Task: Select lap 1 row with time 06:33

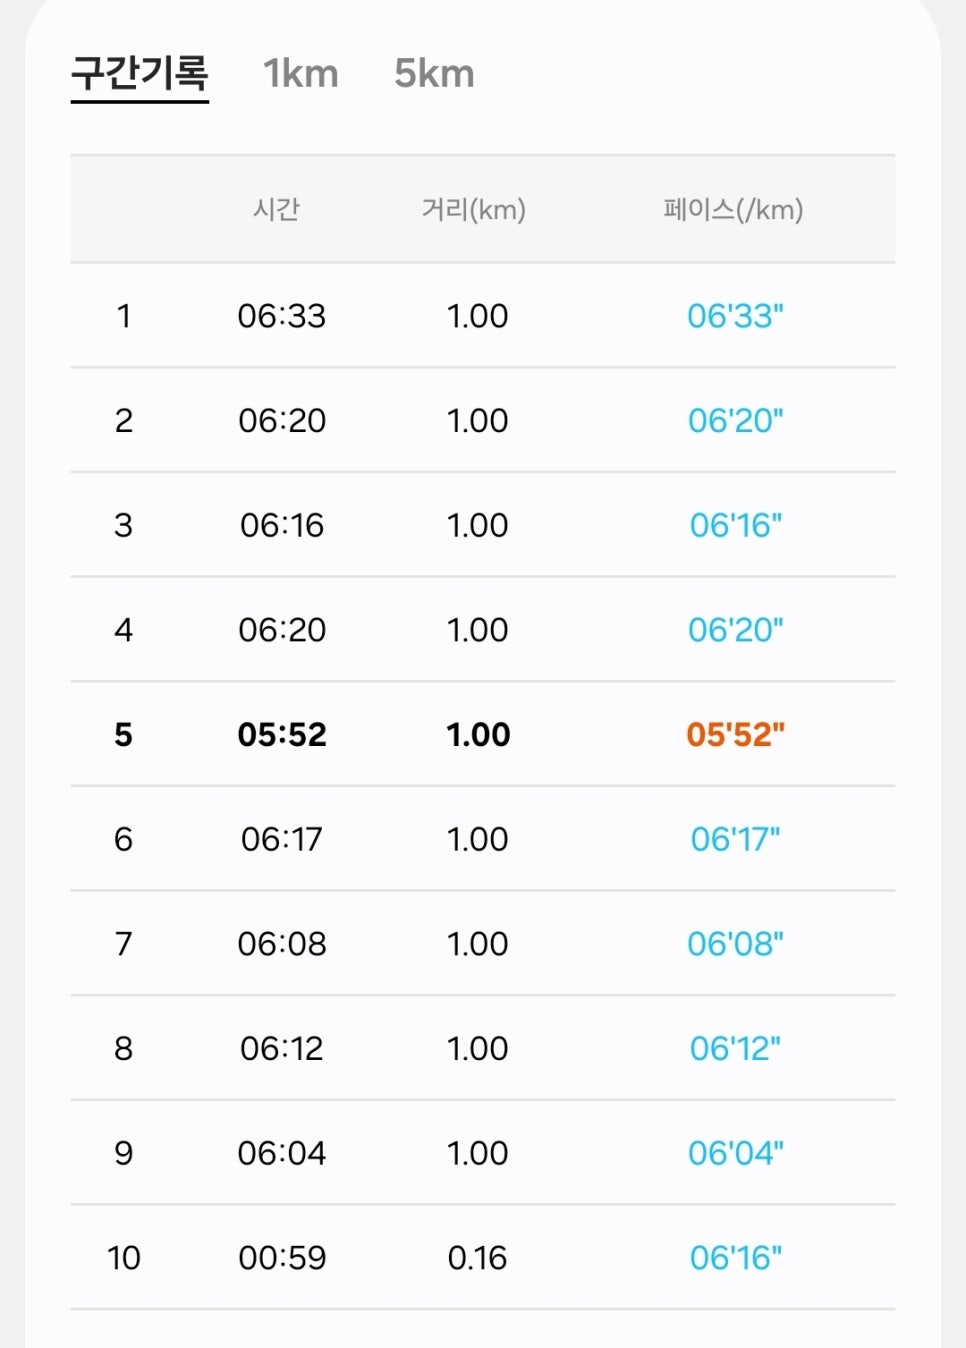Action: (x=483, y=316)
